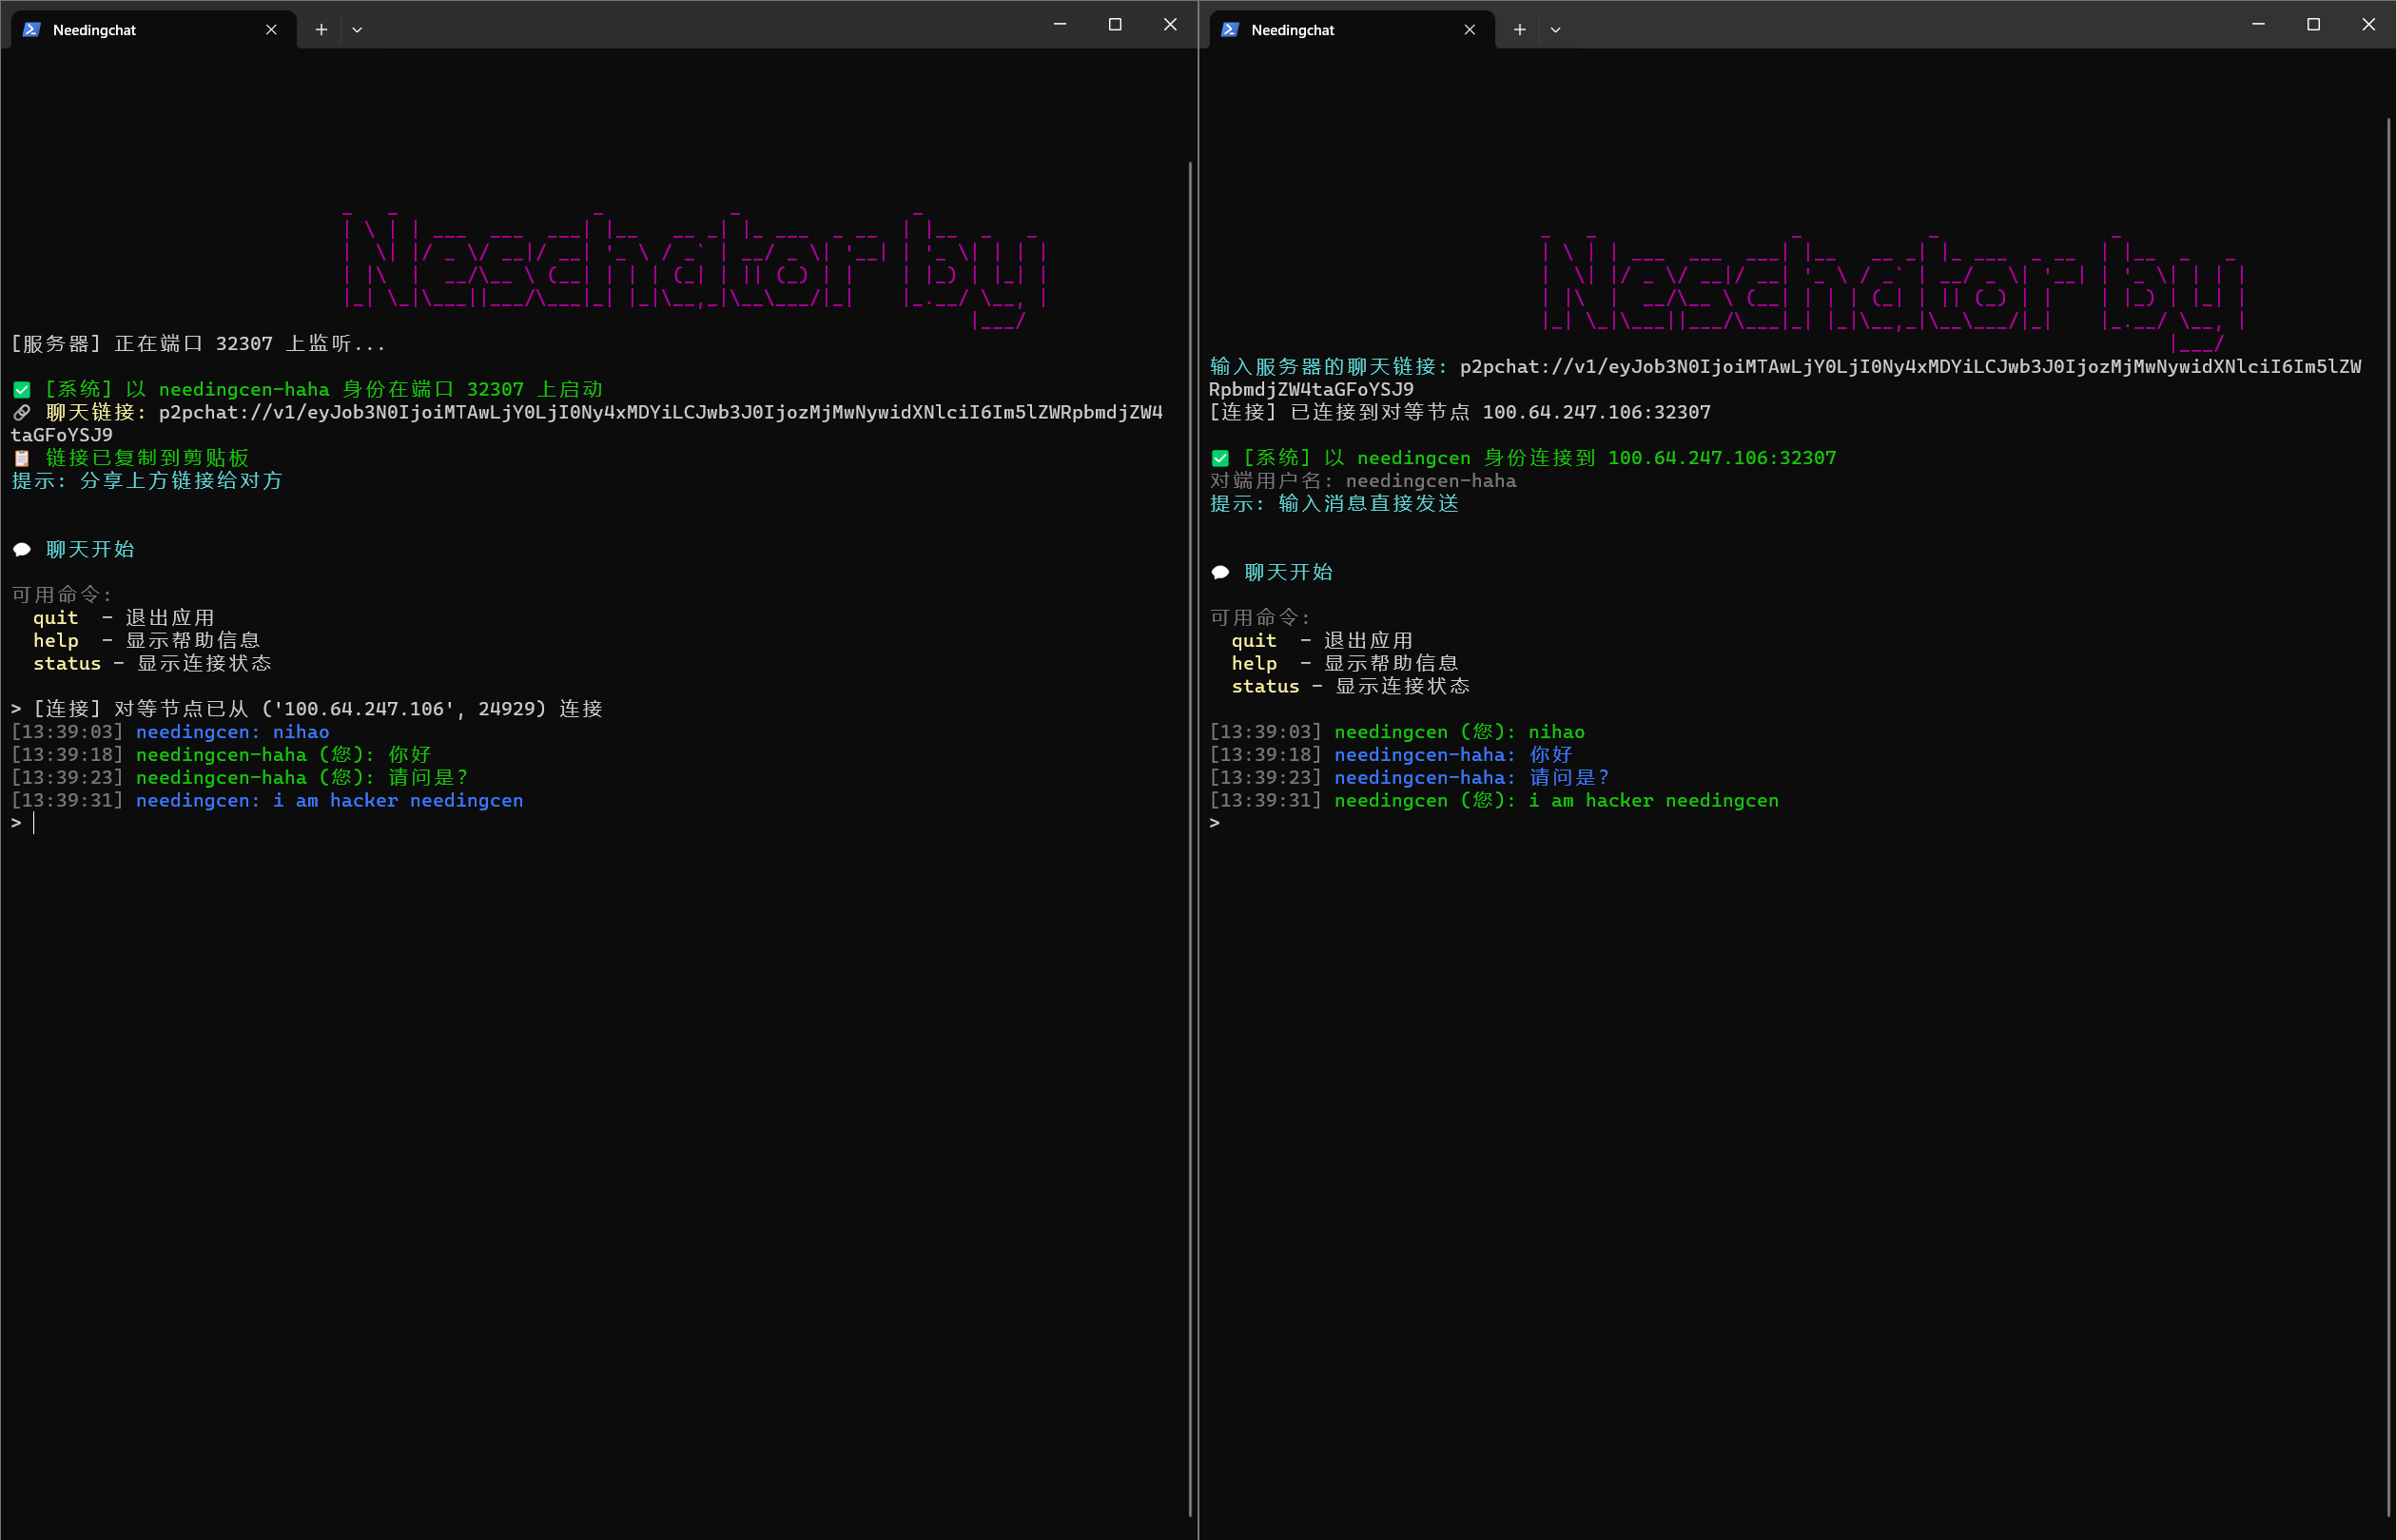Click the chain link icon before chat link
The width and height of the screenshot is (2396, 1540).
point(22,413)
